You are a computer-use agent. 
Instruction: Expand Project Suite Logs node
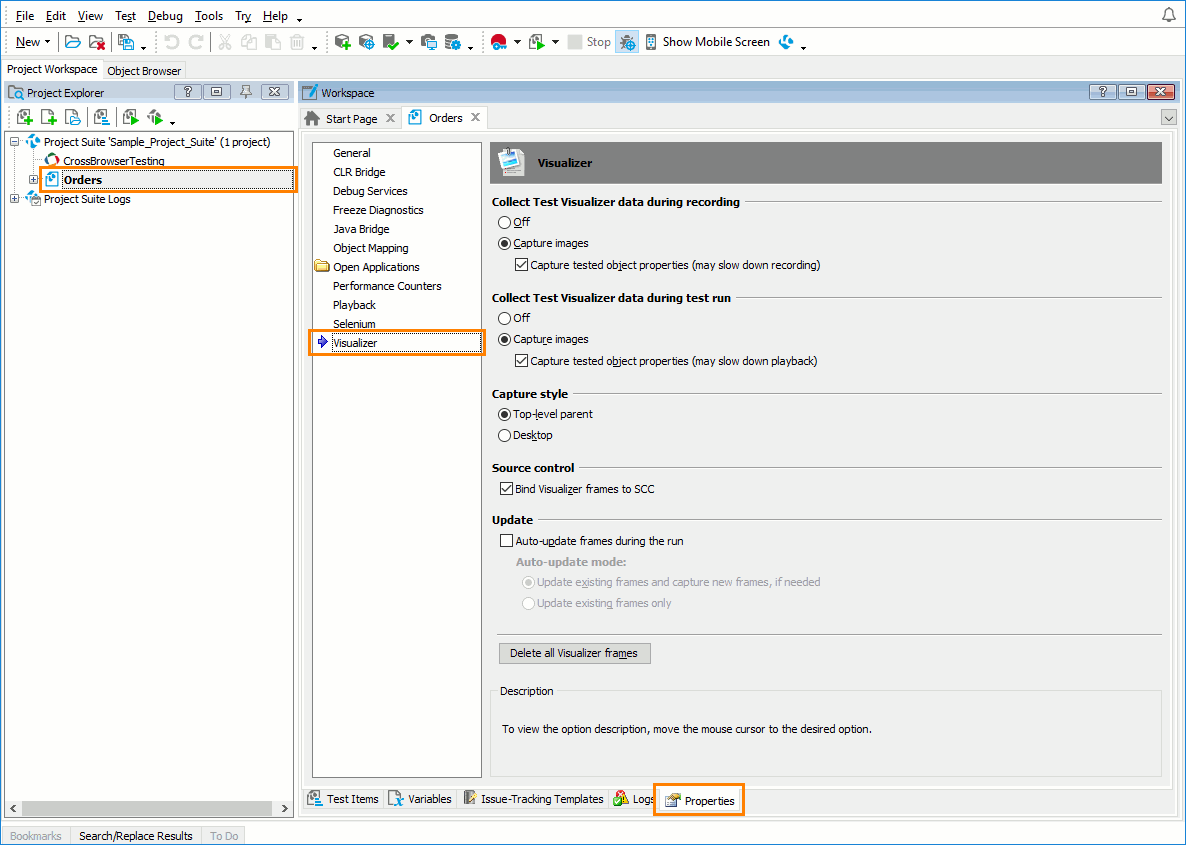point(14,199)
